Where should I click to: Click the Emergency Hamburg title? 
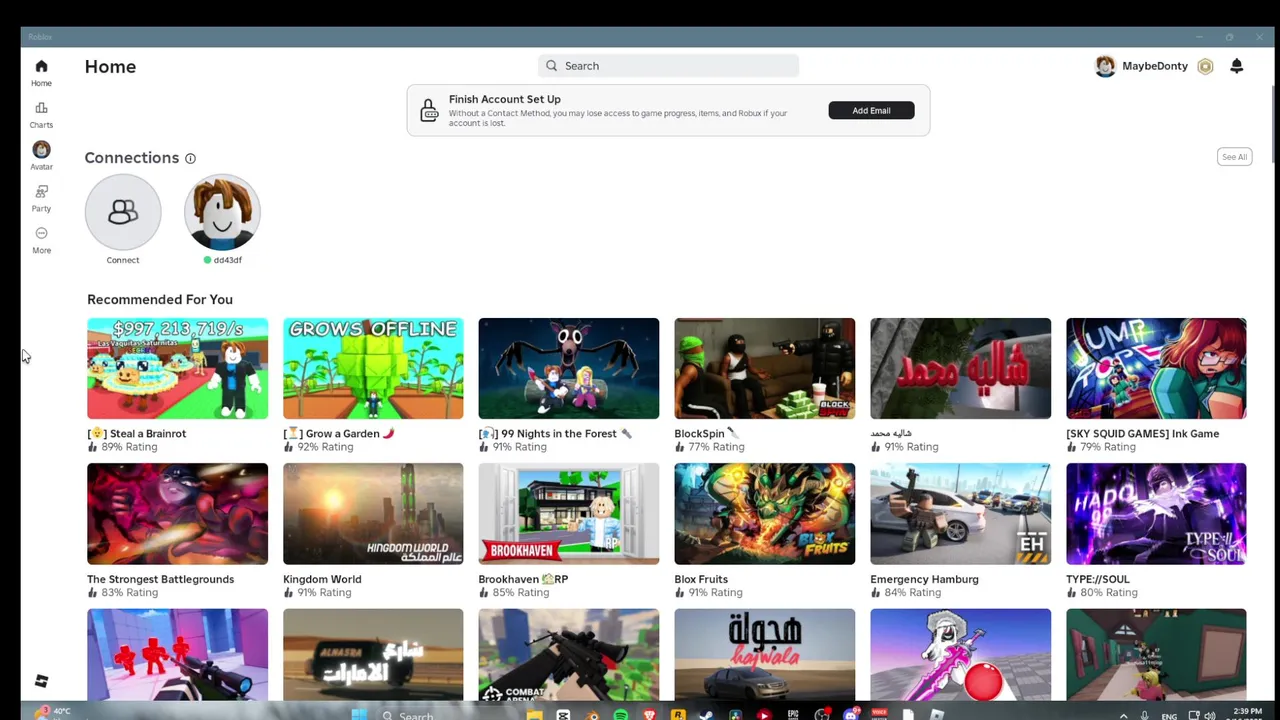click(924, 579)
